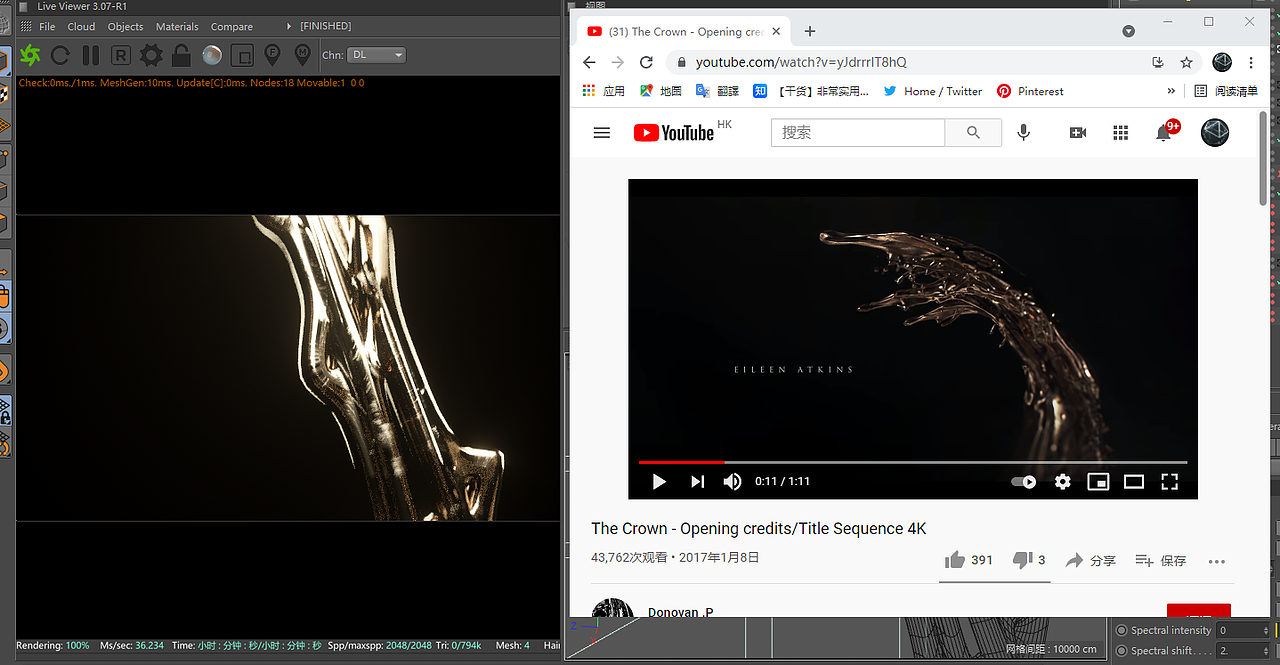Click the grip dots icon left of File menu
1280x665 pixels.
pyautogui.click(x=24, y=26)
